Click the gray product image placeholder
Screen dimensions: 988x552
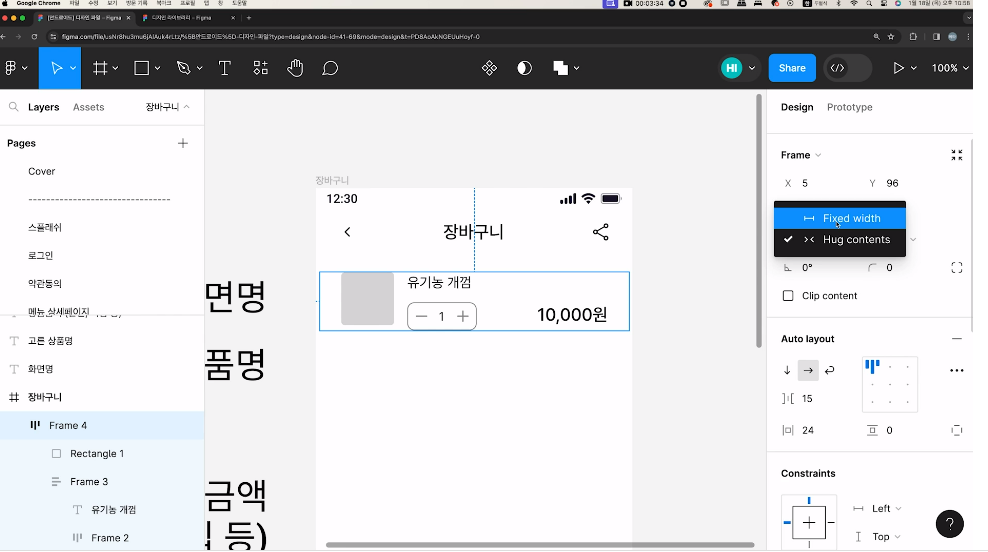point(367,299)
